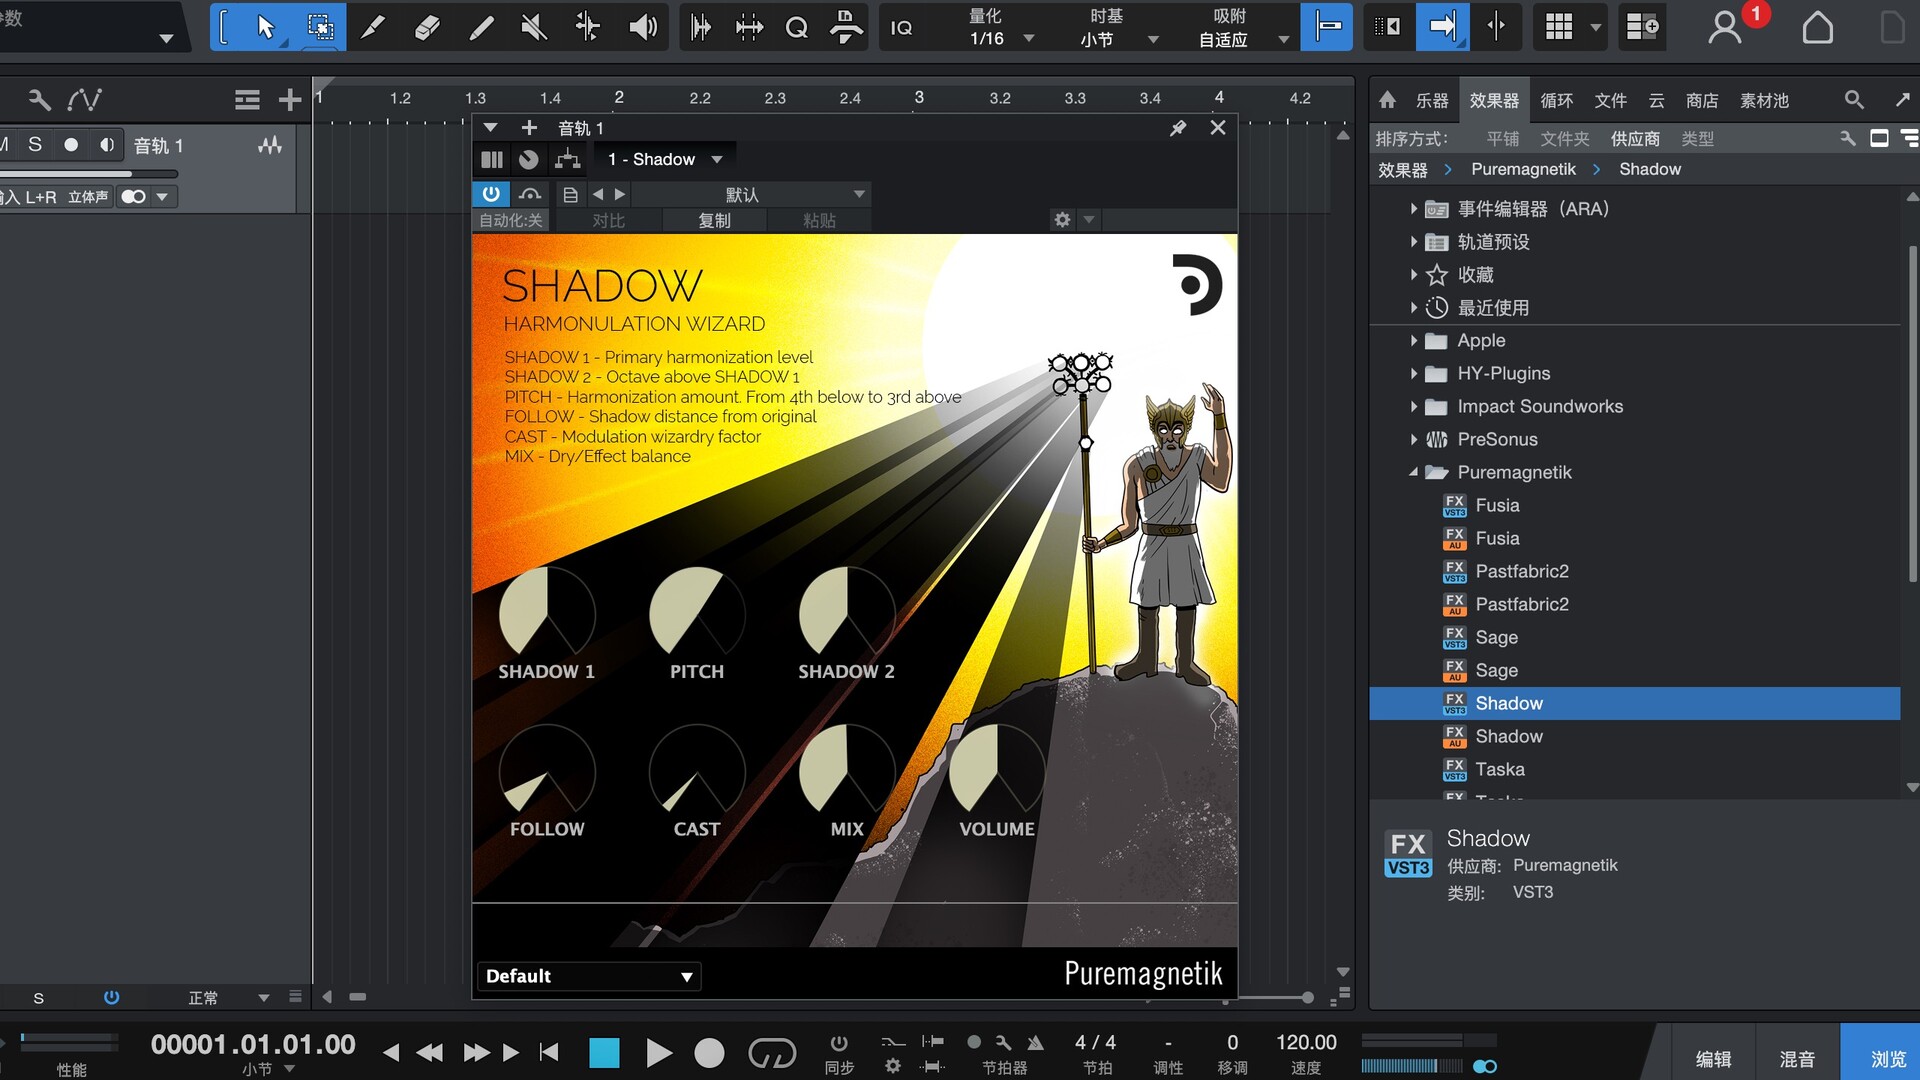Viewport: 1920px width, 1080px height.
Task: Toggle record arm on 音轨 1
Action: [71, 145]
